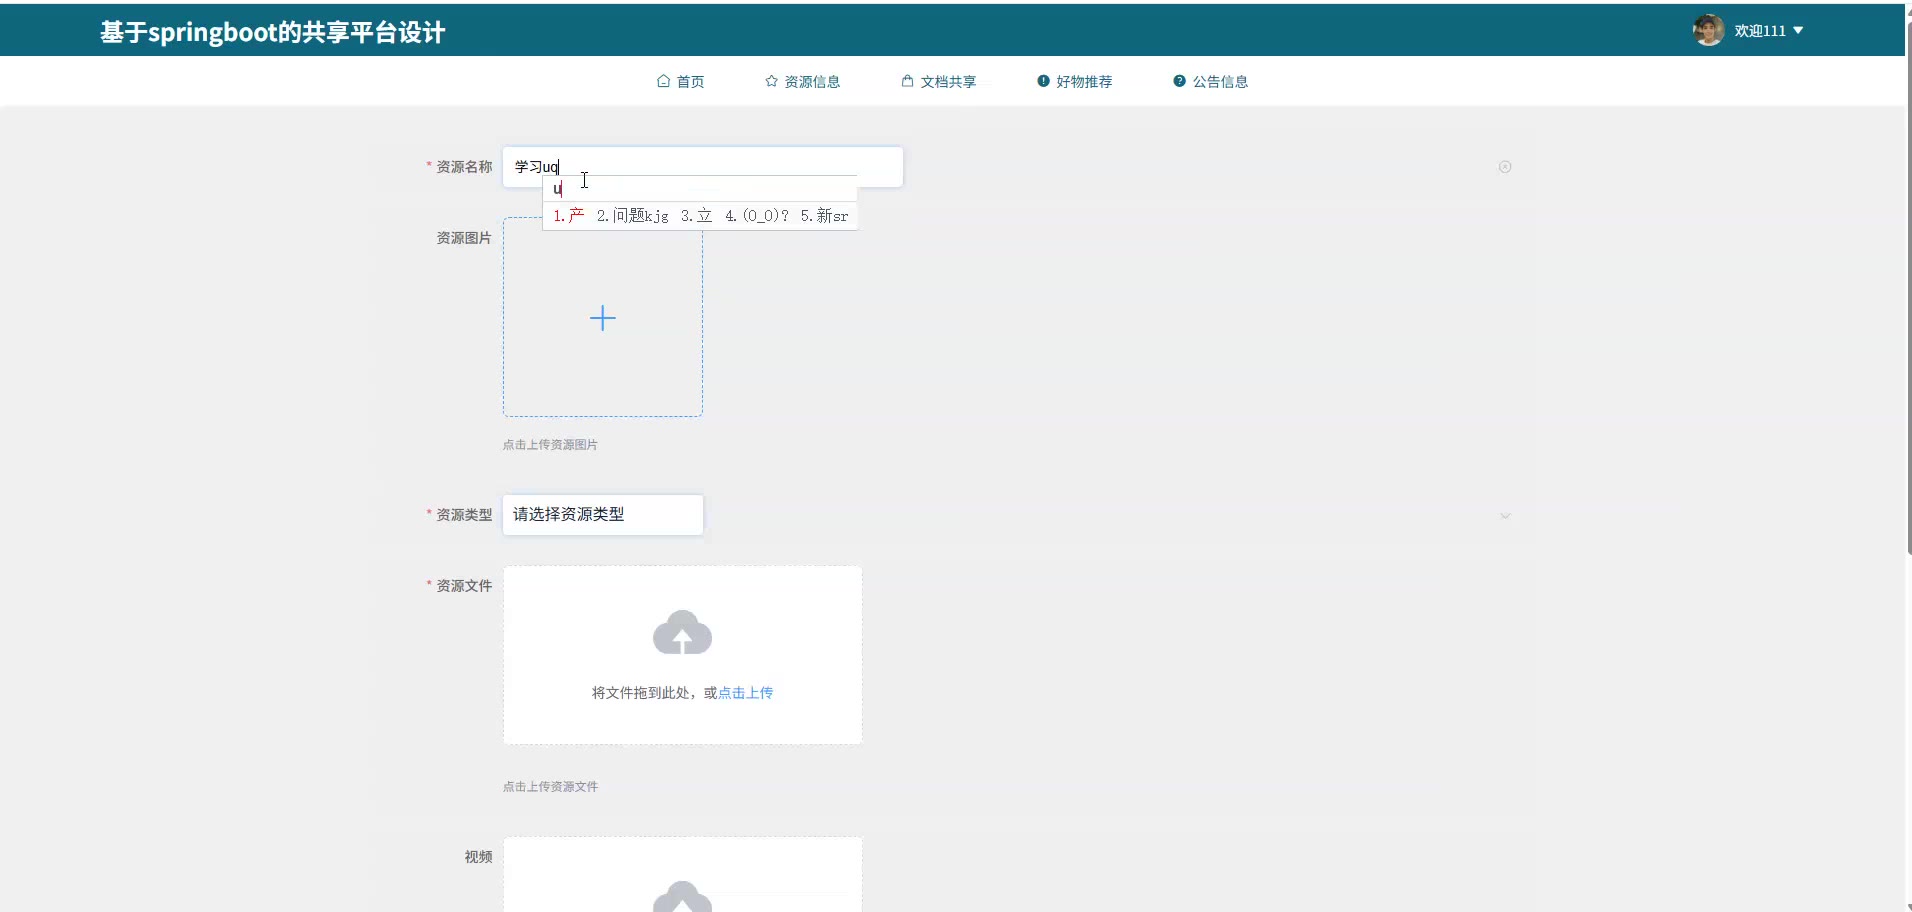Pick IME candidate 2 问题kjg
This screenshot has width=1912, height=912.
(632, 216)
